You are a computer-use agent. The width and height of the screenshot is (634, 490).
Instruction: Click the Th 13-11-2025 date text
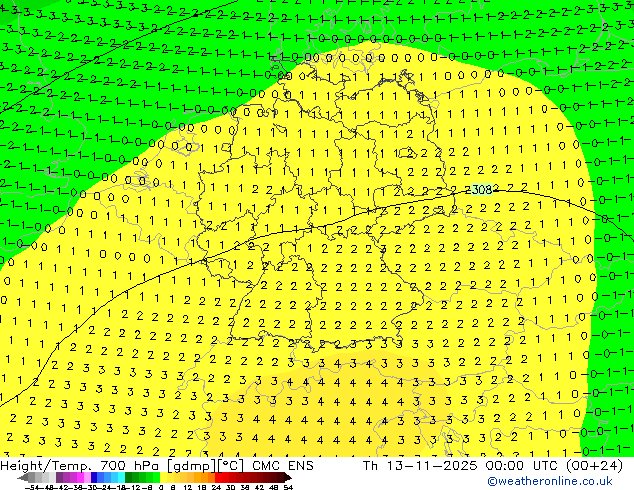[x=420, y=466]
